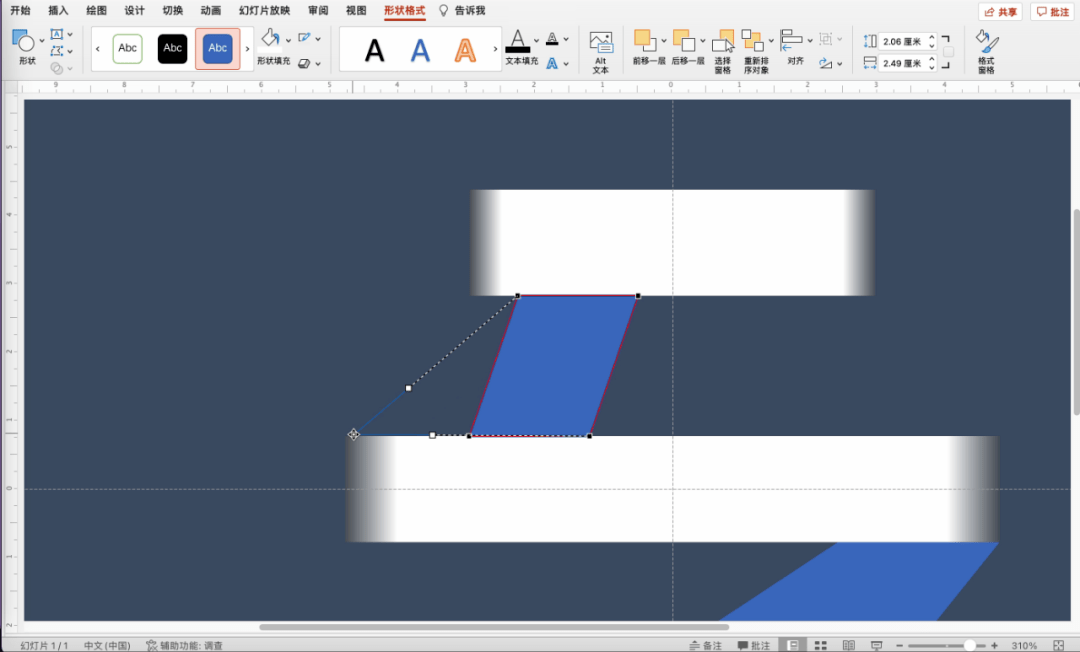Switch to normal view icon
1080x652 pixels.
[793, 645]
